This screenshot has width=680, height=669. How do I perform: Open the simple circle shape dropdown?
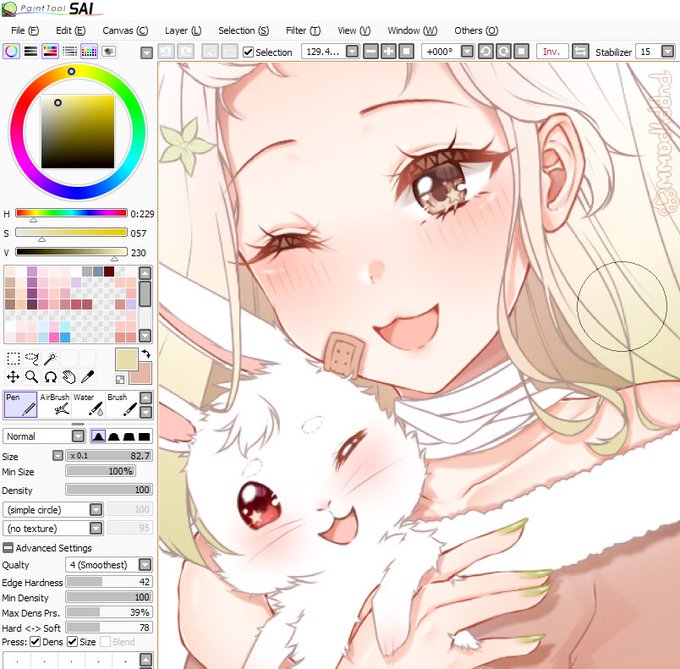(96, 509)
